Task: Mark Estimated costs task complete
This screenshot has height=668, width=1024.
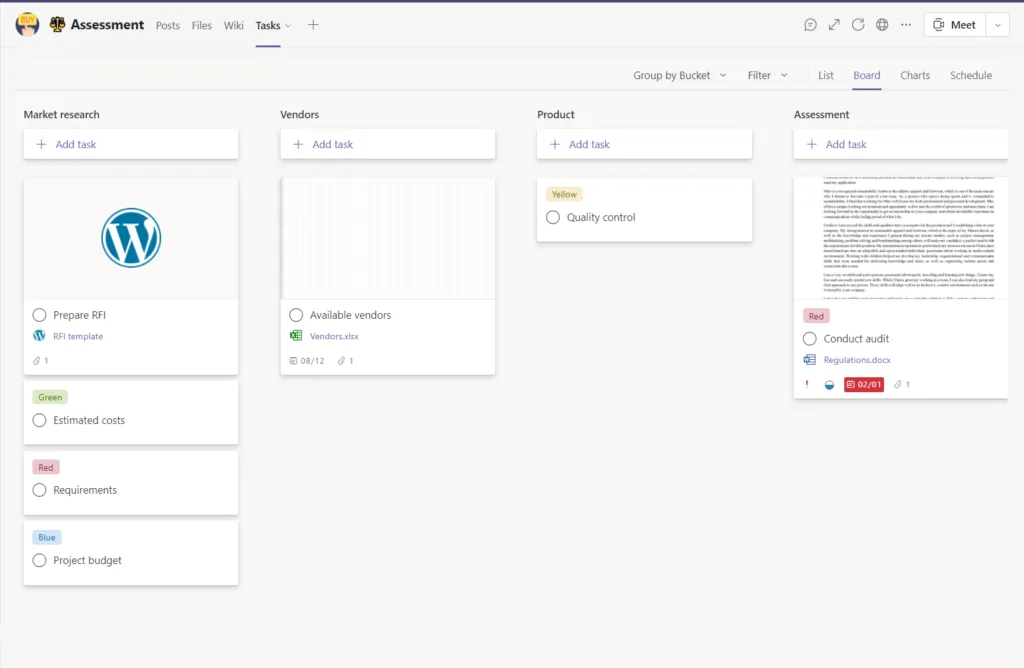Action: [39, 421]
